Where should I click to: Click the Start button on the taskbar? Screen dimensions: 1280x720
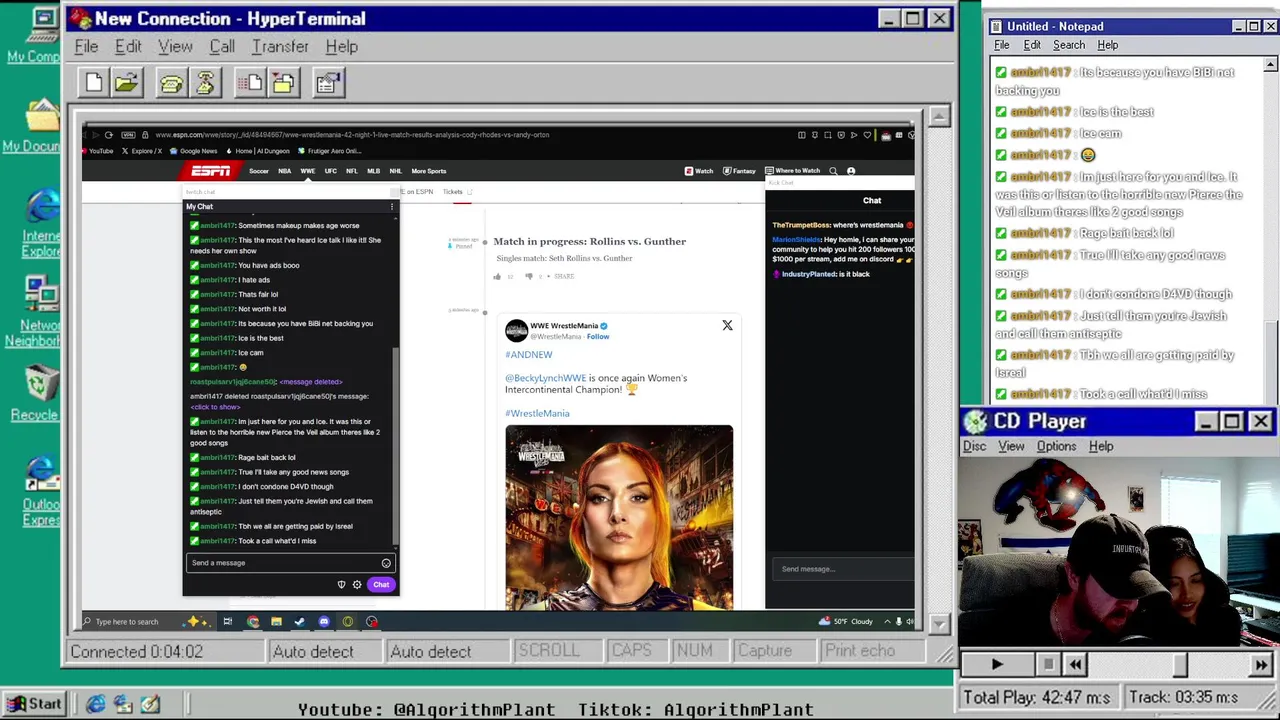point(33,704)
